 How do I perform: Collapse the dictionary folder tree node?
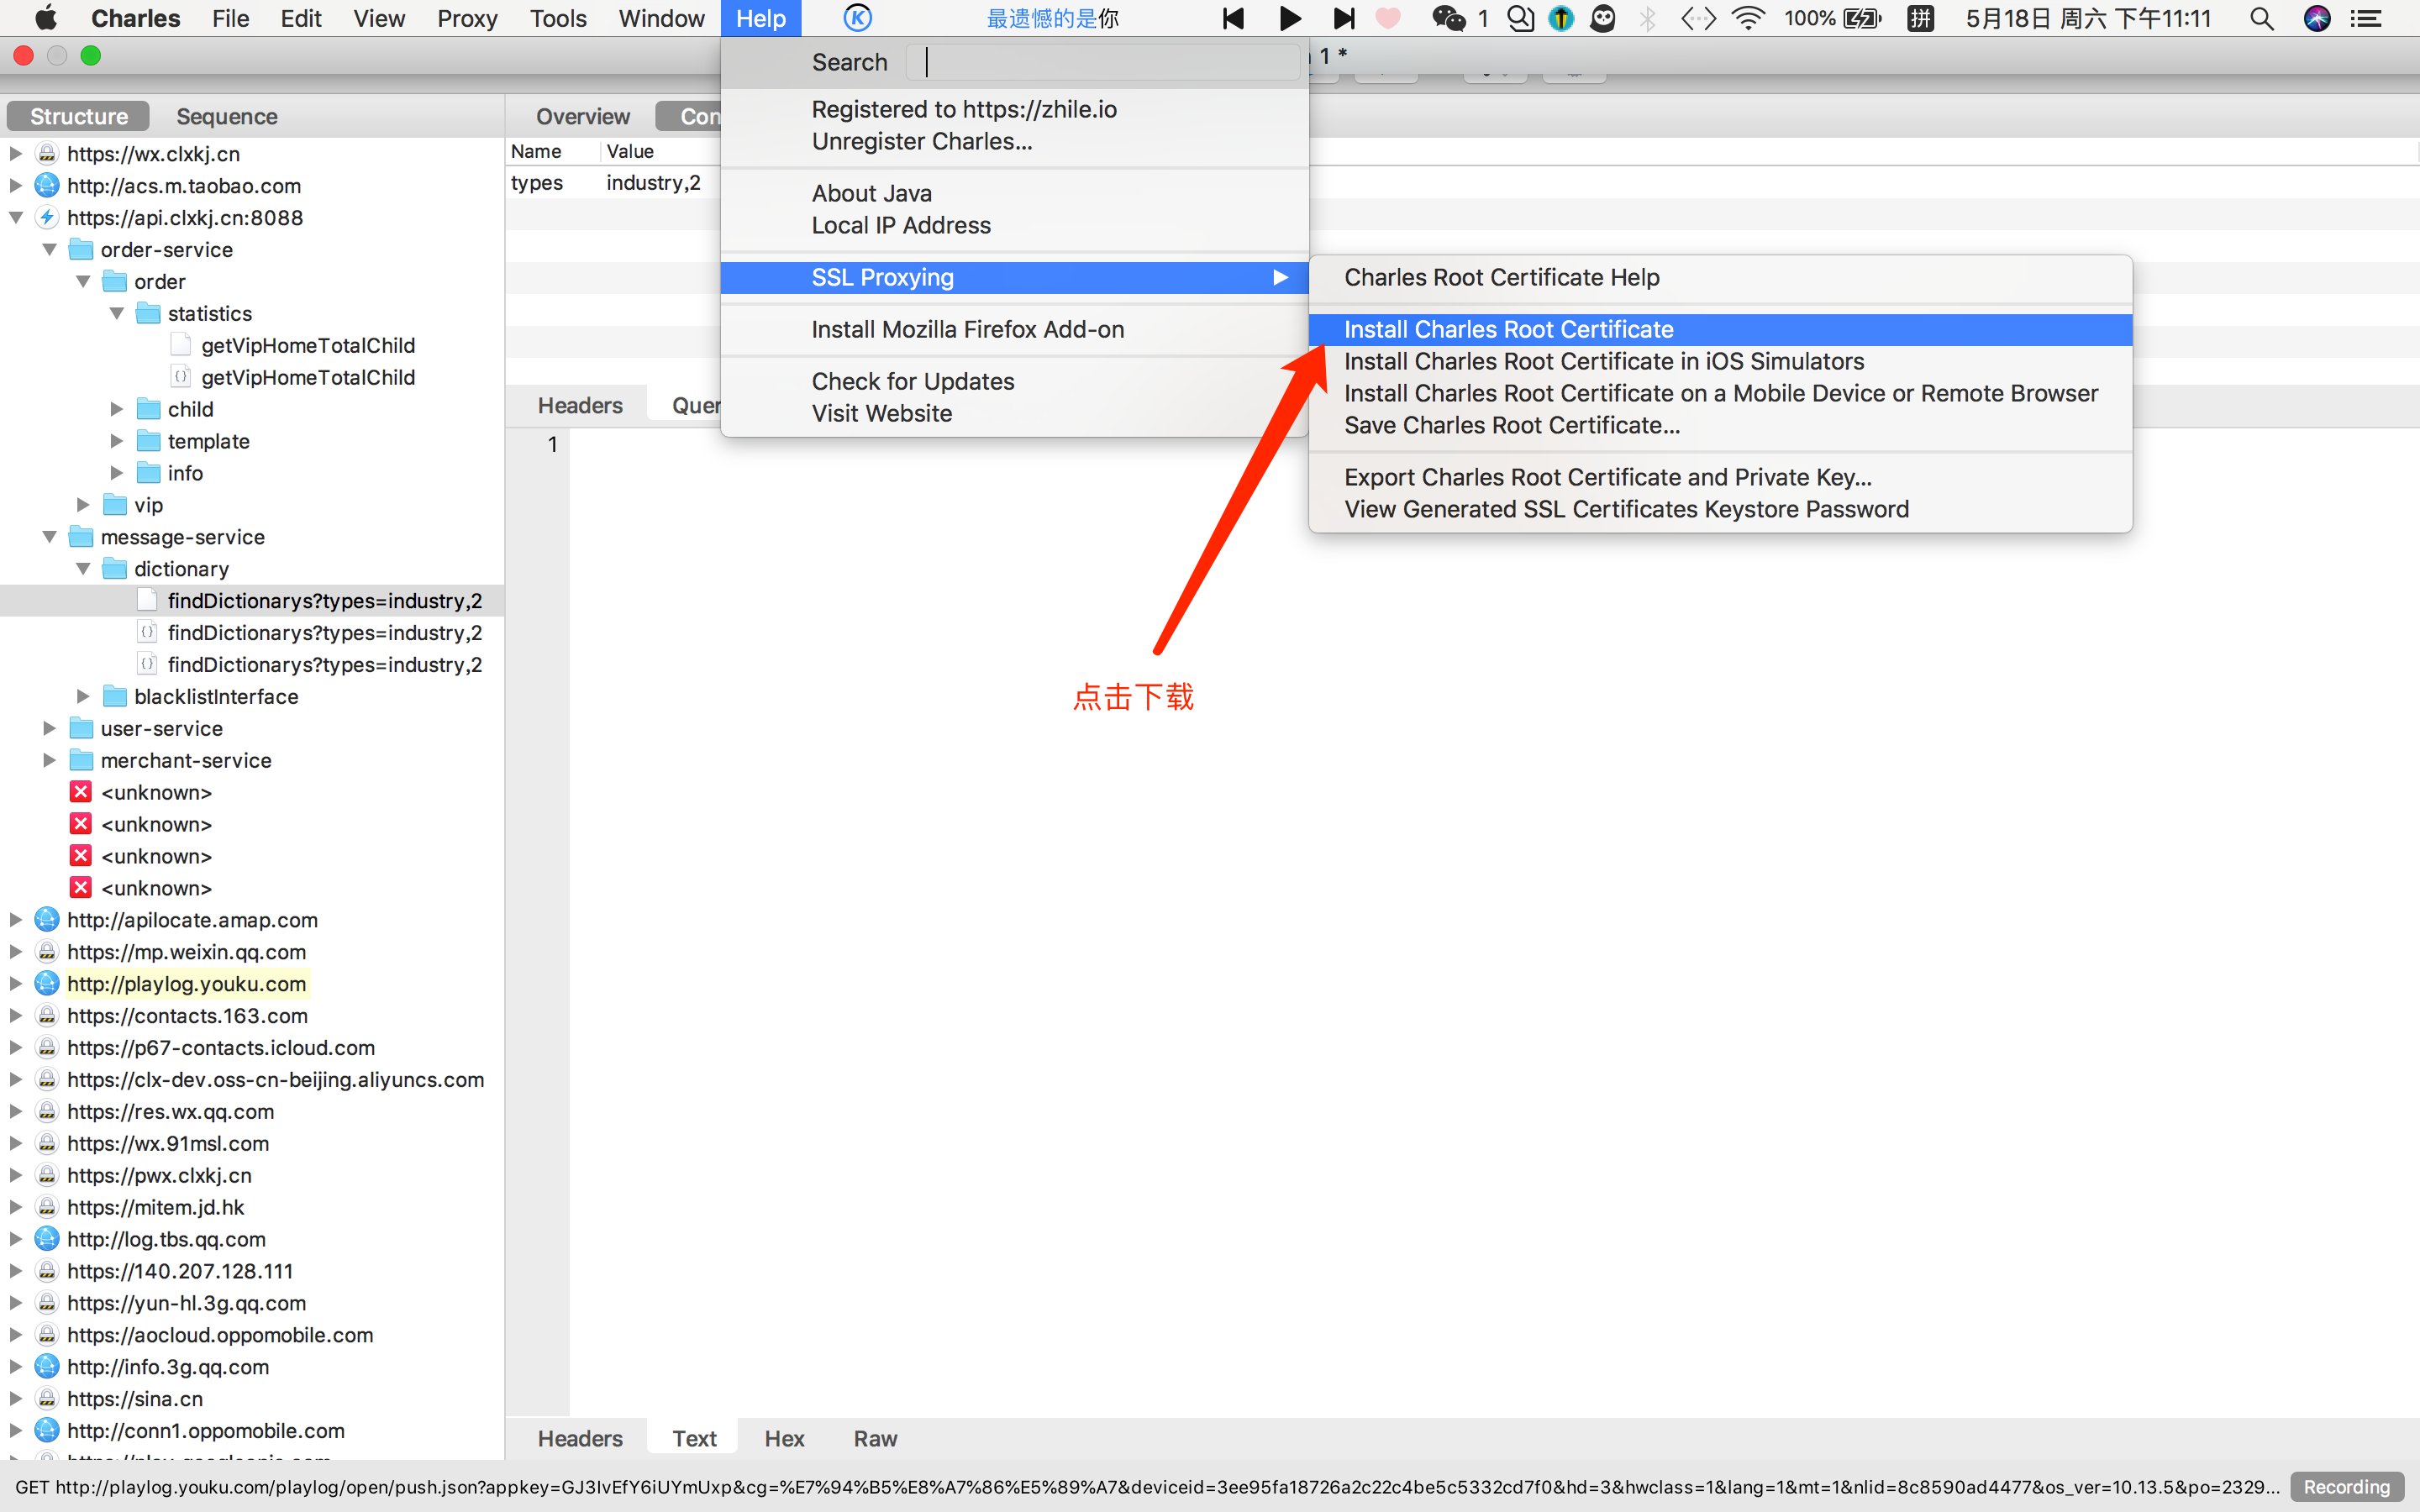tap(83, 568)
